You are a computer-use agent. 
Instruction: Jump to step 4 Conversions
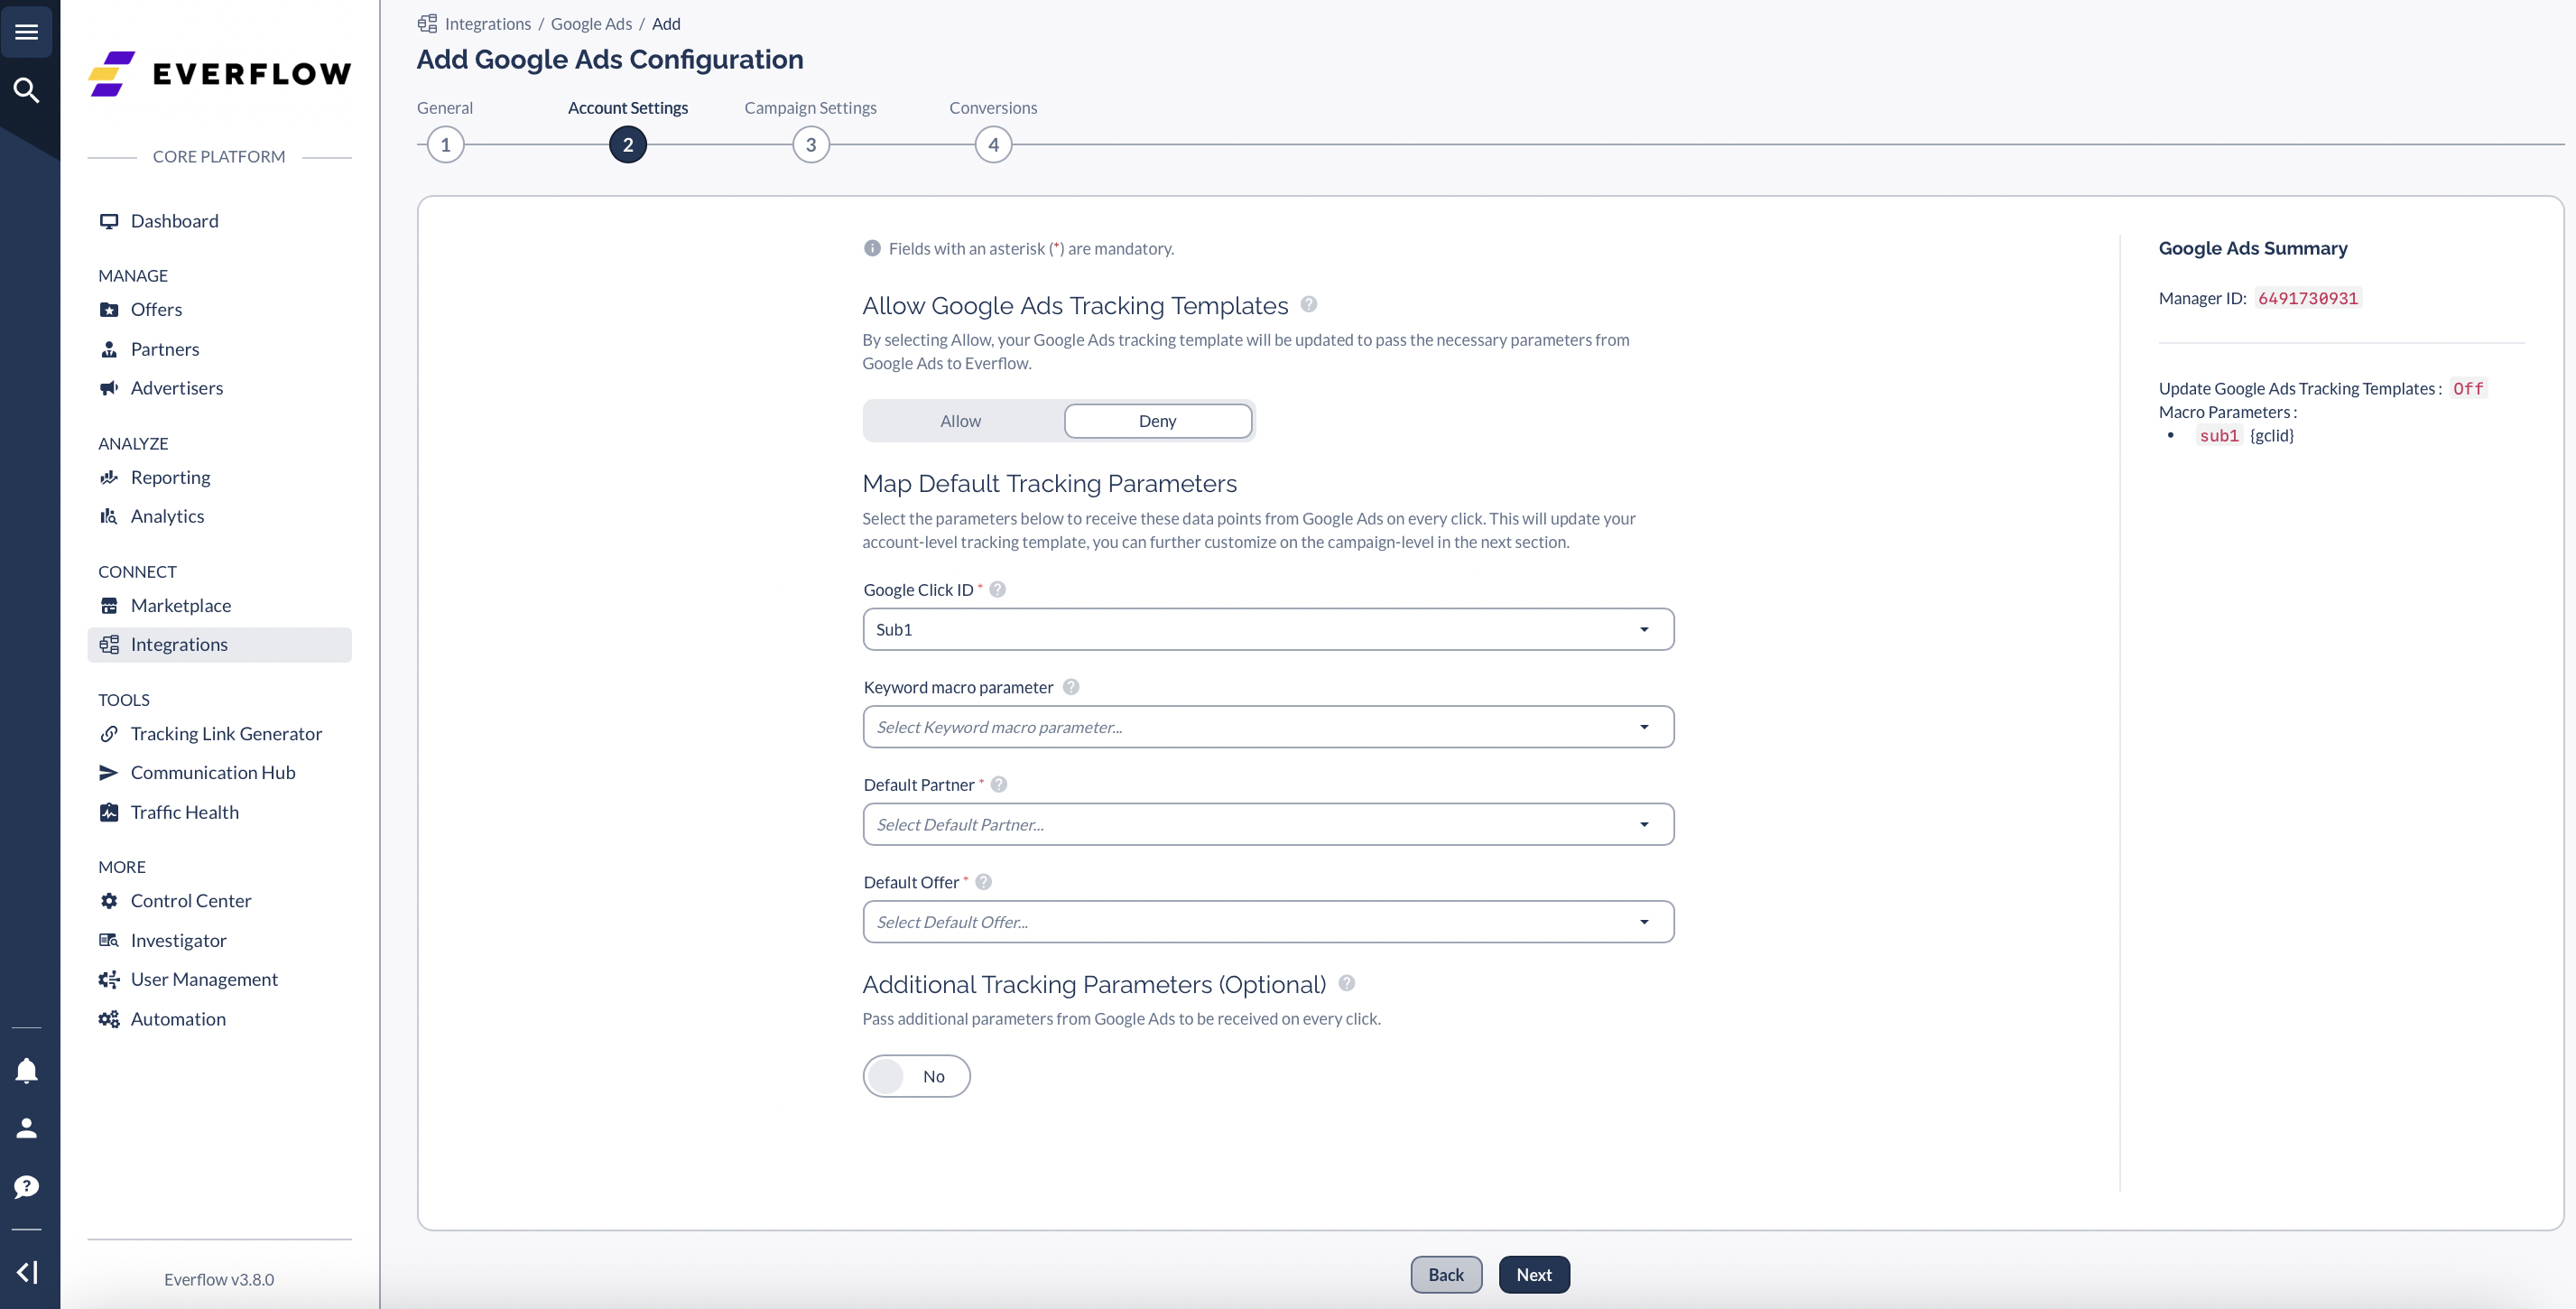pyautogui.click(x=993, y=145)
